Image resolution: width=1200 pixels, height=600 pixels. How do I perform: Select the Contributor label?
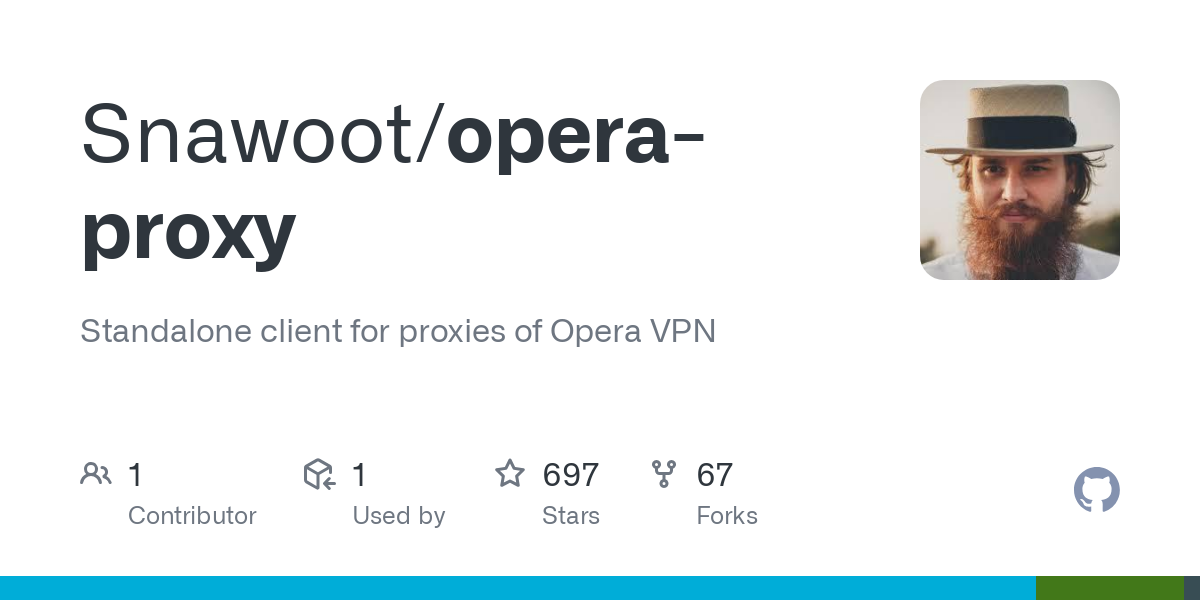coord(192,516)
